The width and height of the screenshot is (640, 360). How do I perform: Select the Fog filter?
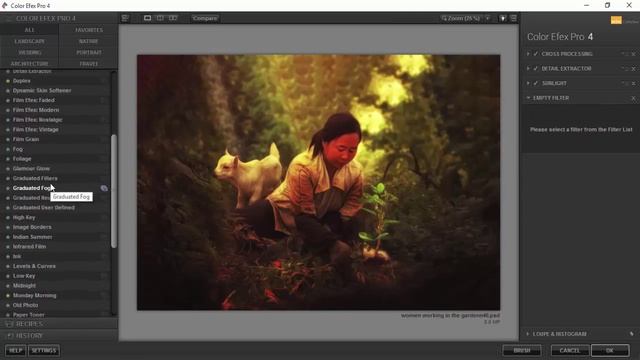18,149
